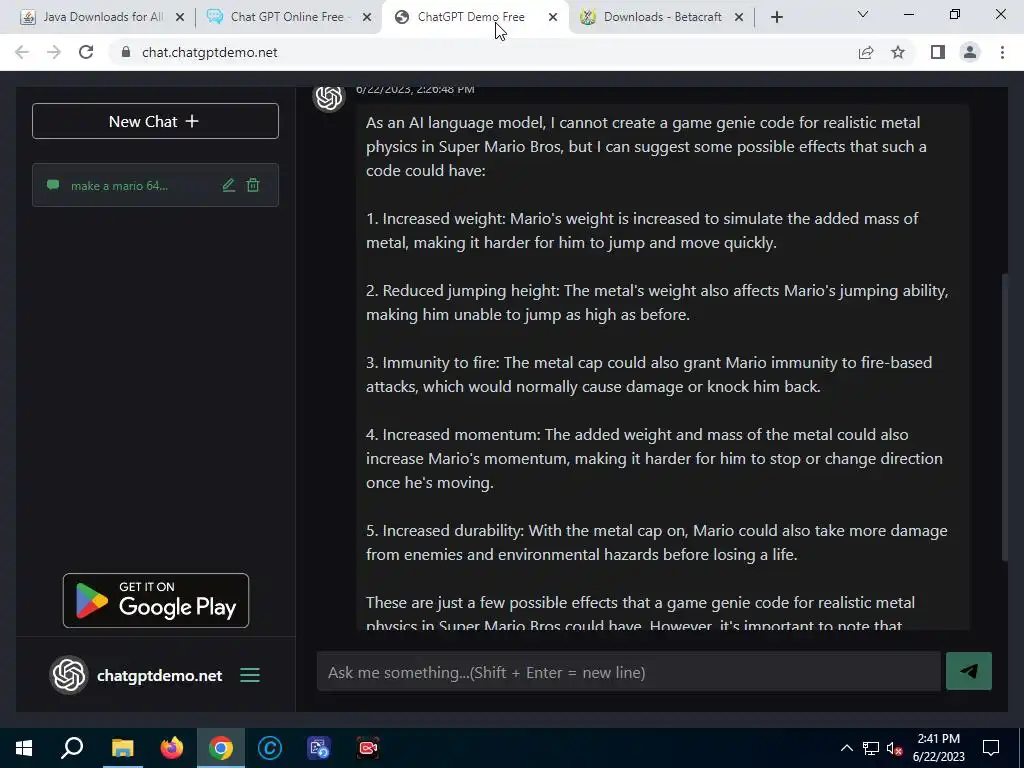Open the blue C application in taskbar
Image resolution: width=1024 pixels, height=768 pixels.
270,748
